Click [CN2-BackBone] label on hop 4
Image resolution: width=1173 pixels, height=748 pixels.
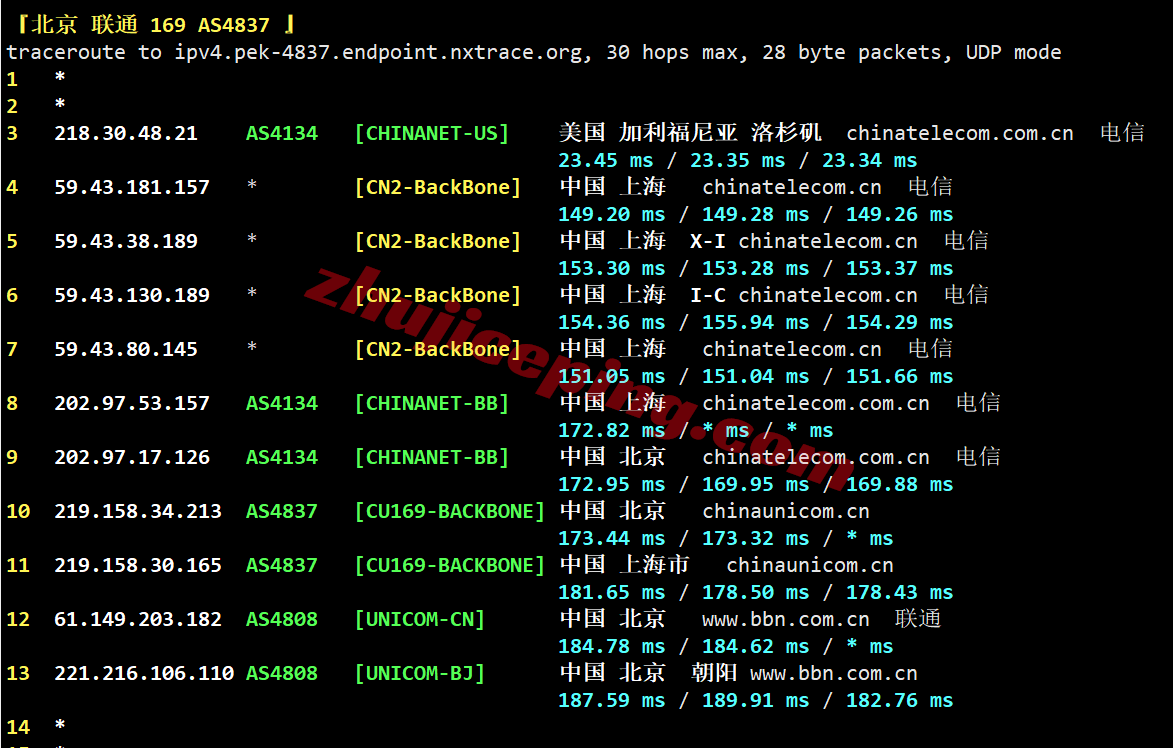(438, 187)
